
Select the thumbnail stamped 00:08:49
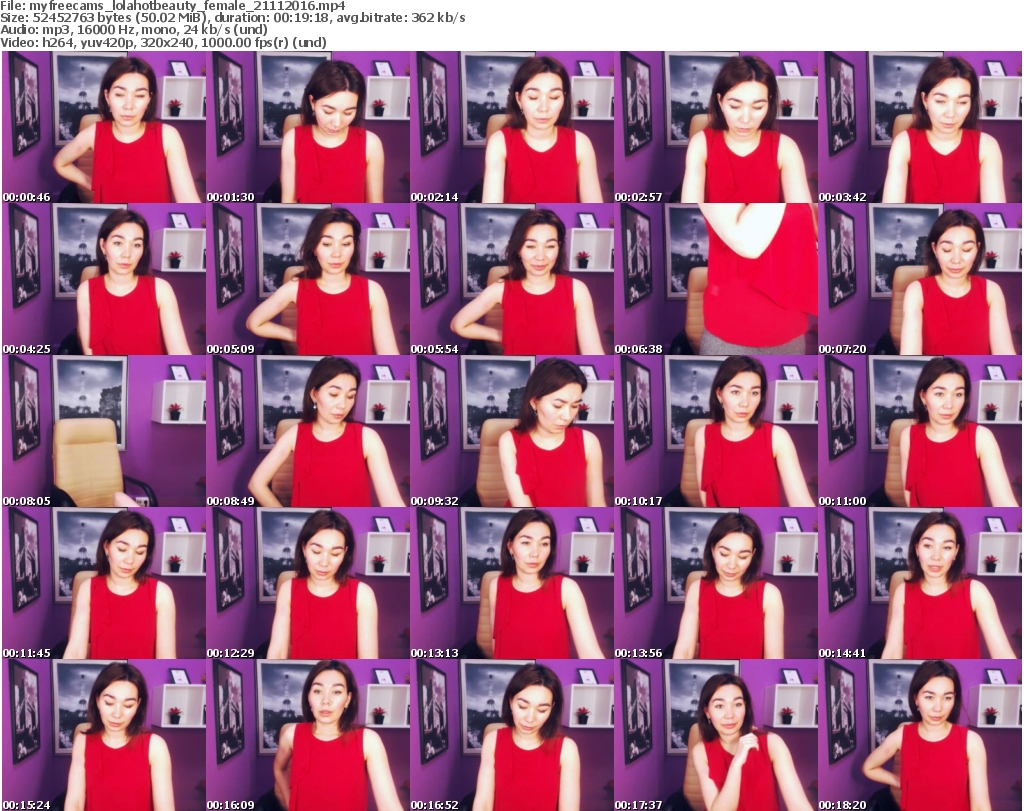point(308,432)
